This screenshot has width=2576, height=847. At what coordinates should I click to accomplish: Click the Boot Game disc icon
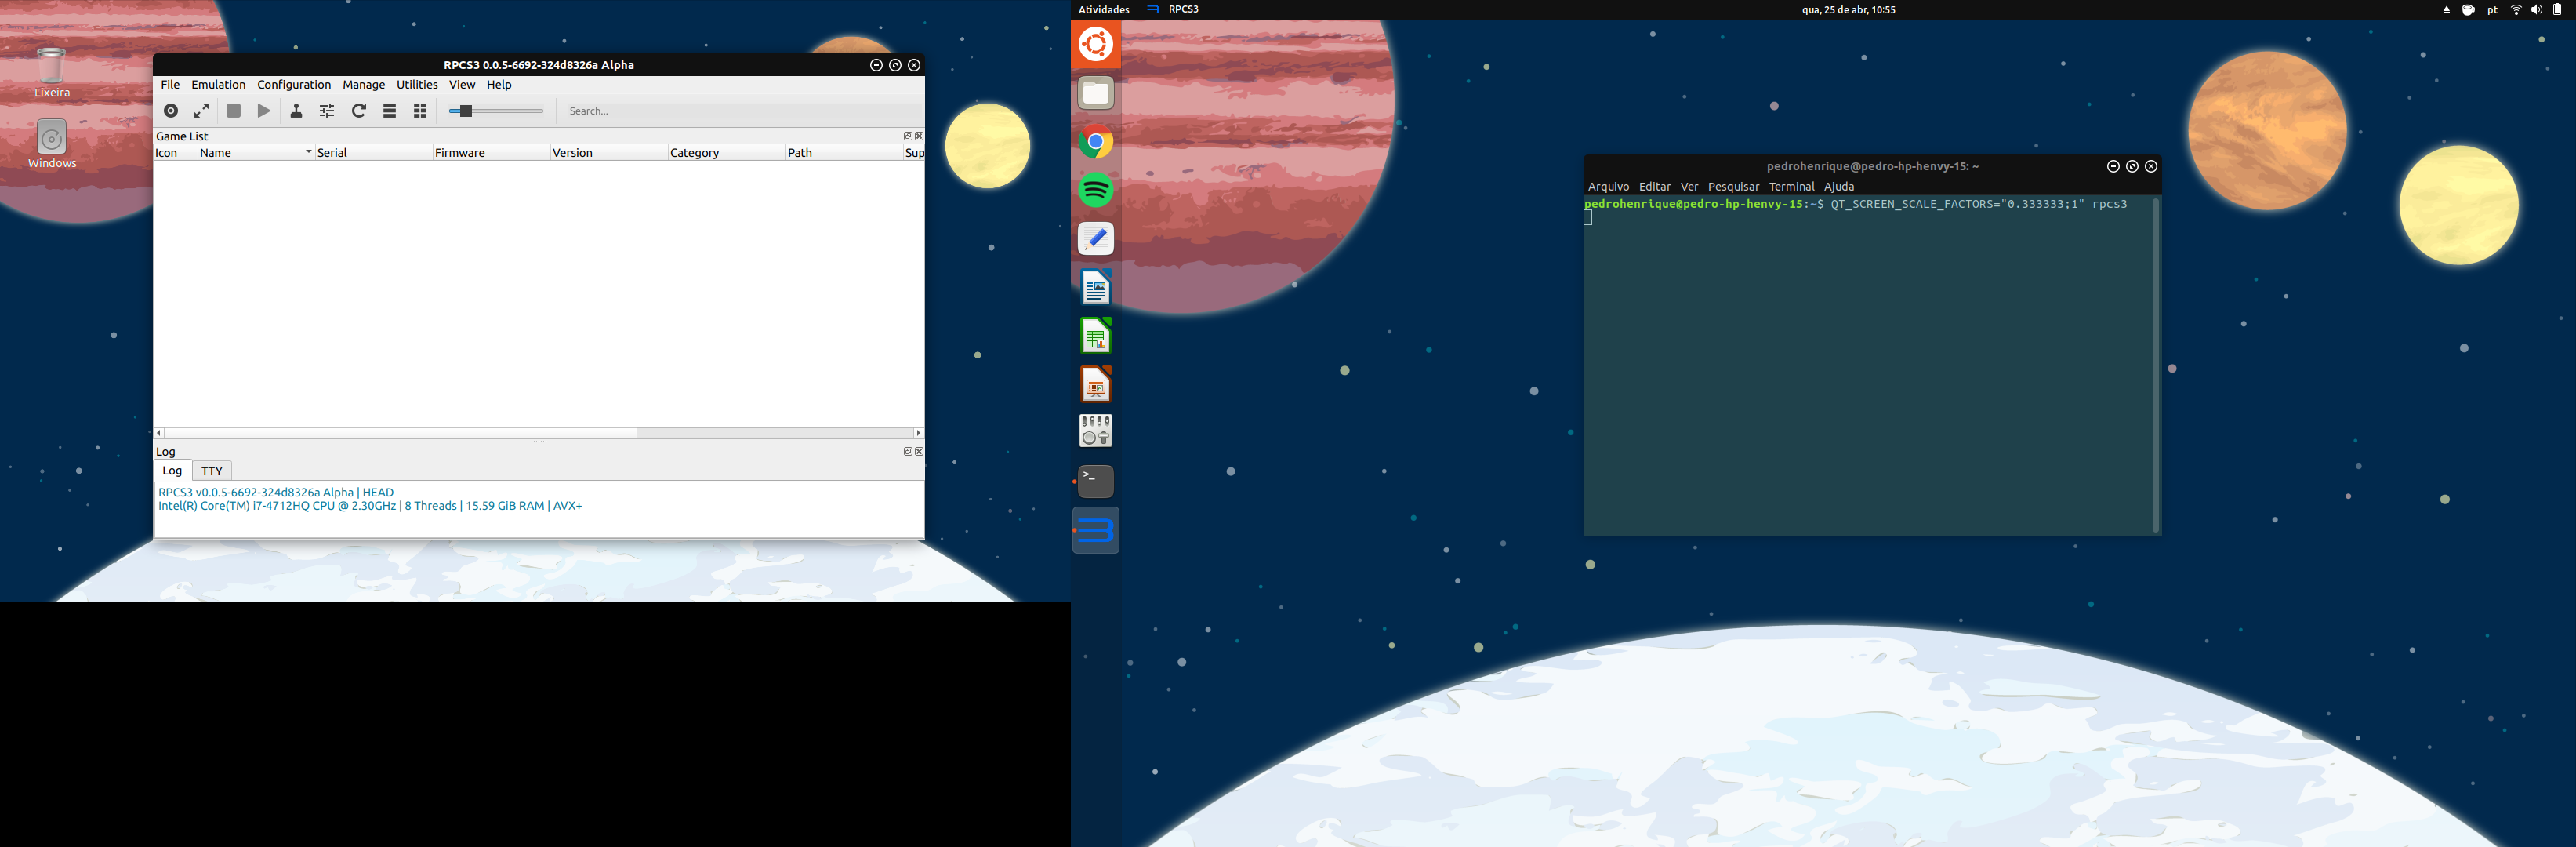pos(171,111)
